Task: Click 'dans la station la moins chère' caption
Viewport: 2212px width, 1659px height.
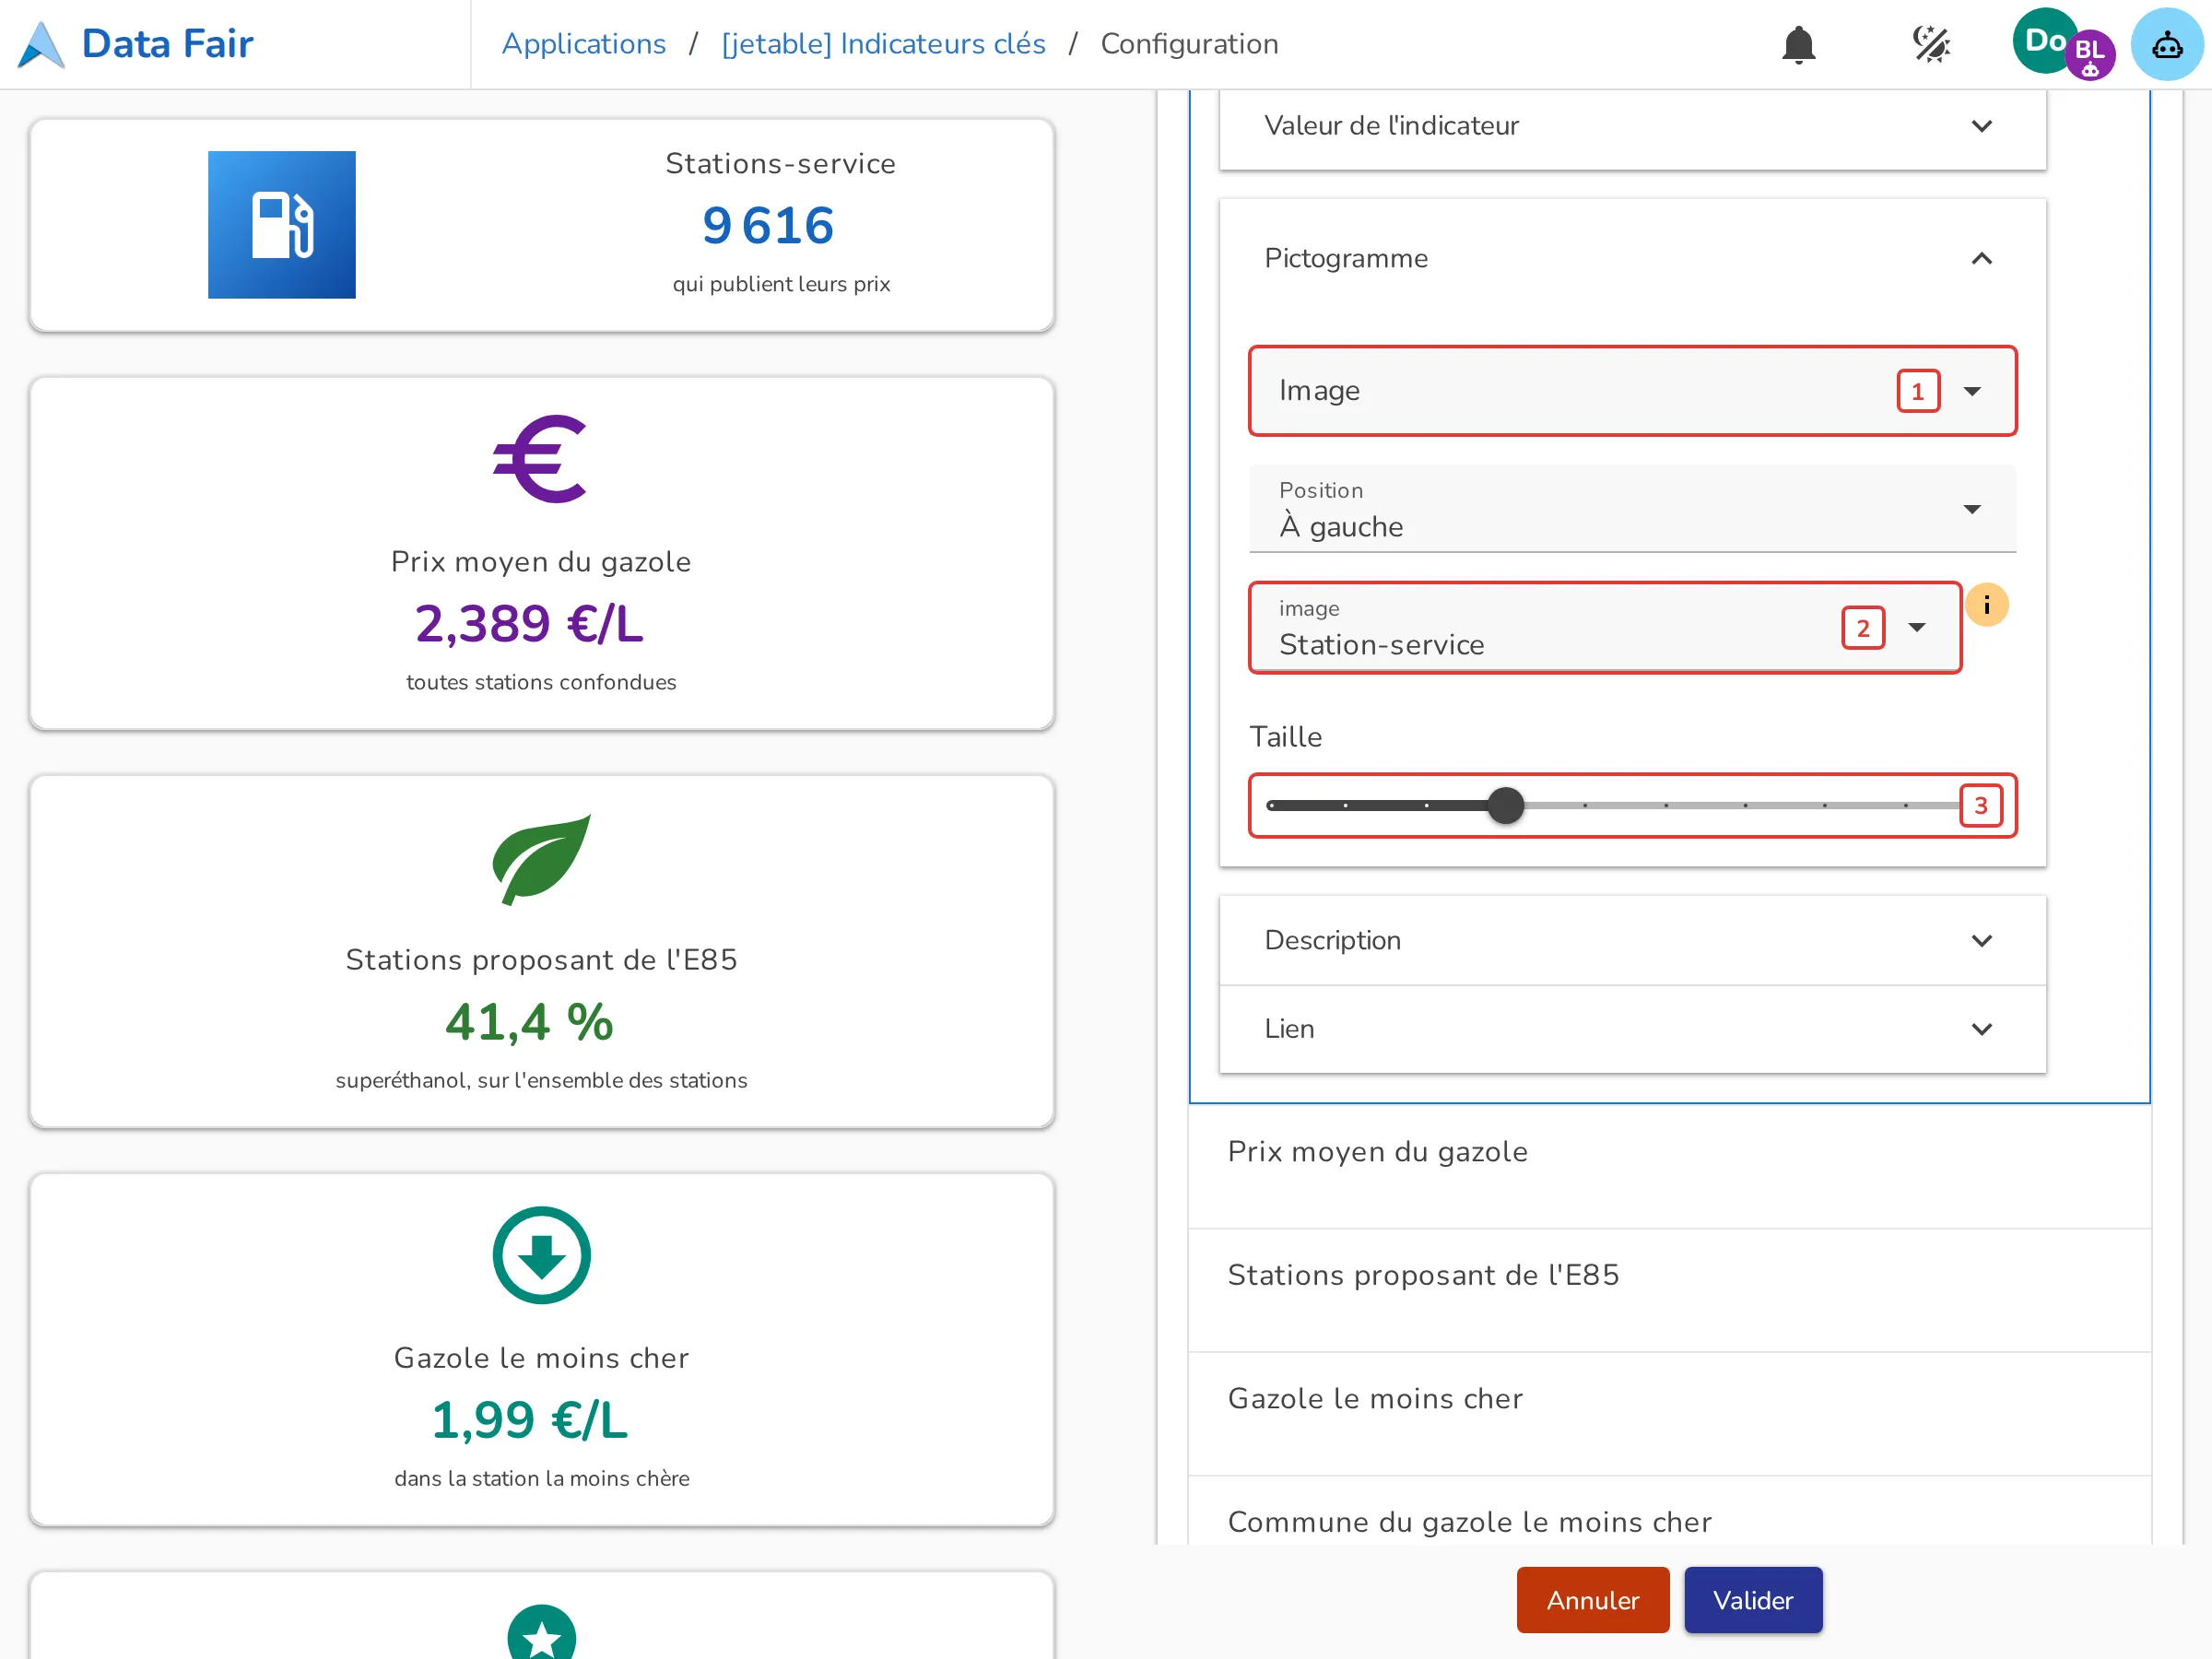Action: point(541,1478)
